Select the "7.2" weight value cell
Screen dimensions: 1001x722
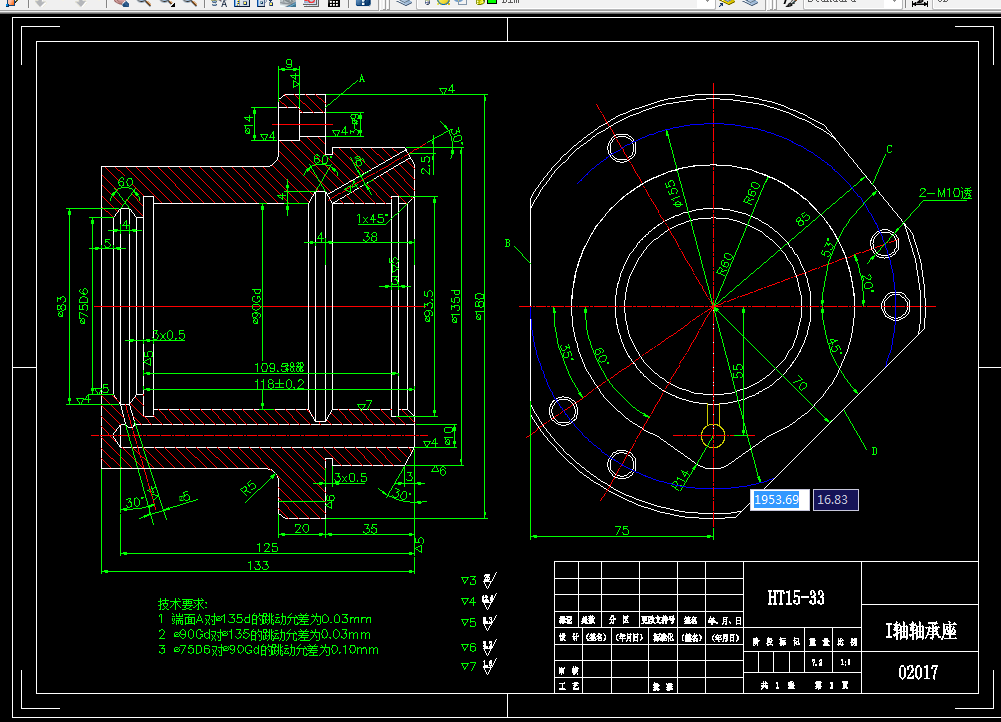pos(817,663)
